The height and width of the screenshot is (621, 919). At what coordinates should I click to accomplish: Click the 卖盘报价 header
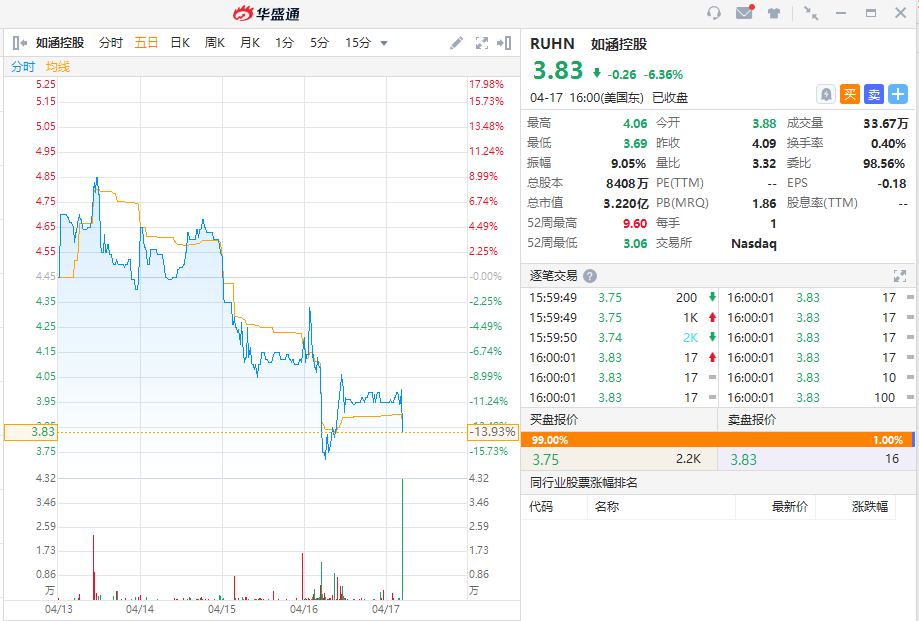coord(751,419)
